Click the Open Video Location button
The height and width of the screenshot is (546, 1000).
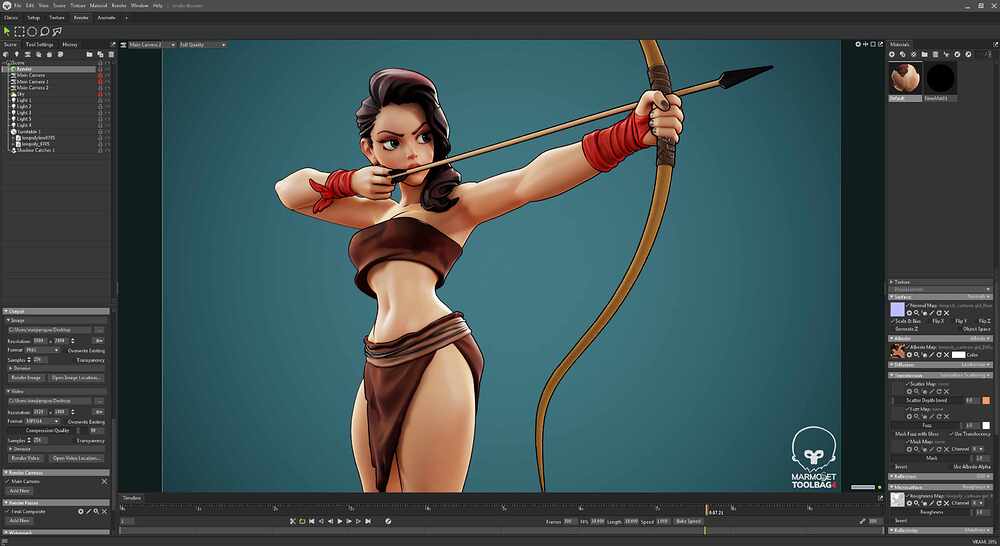[77, 458]
